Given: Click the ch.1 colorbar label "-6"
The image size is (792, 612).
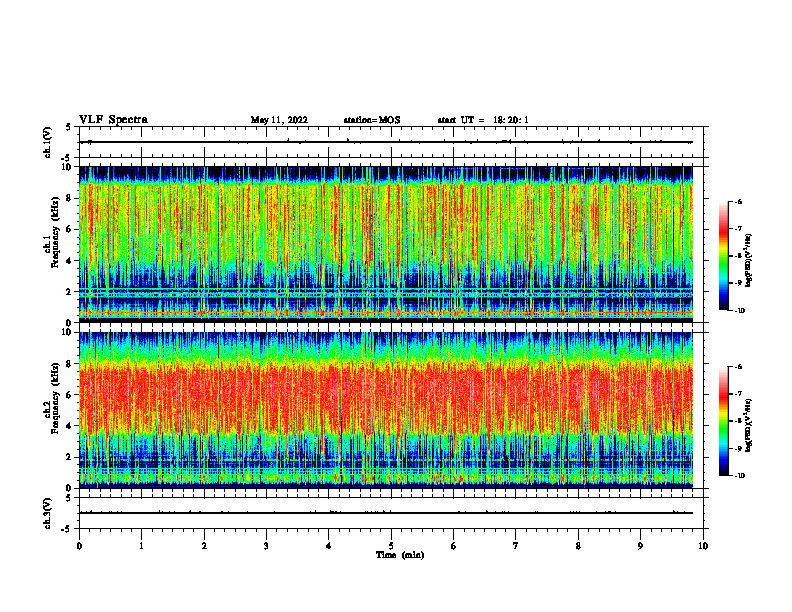Looking at the screenshot, I should tap(737, 201).
